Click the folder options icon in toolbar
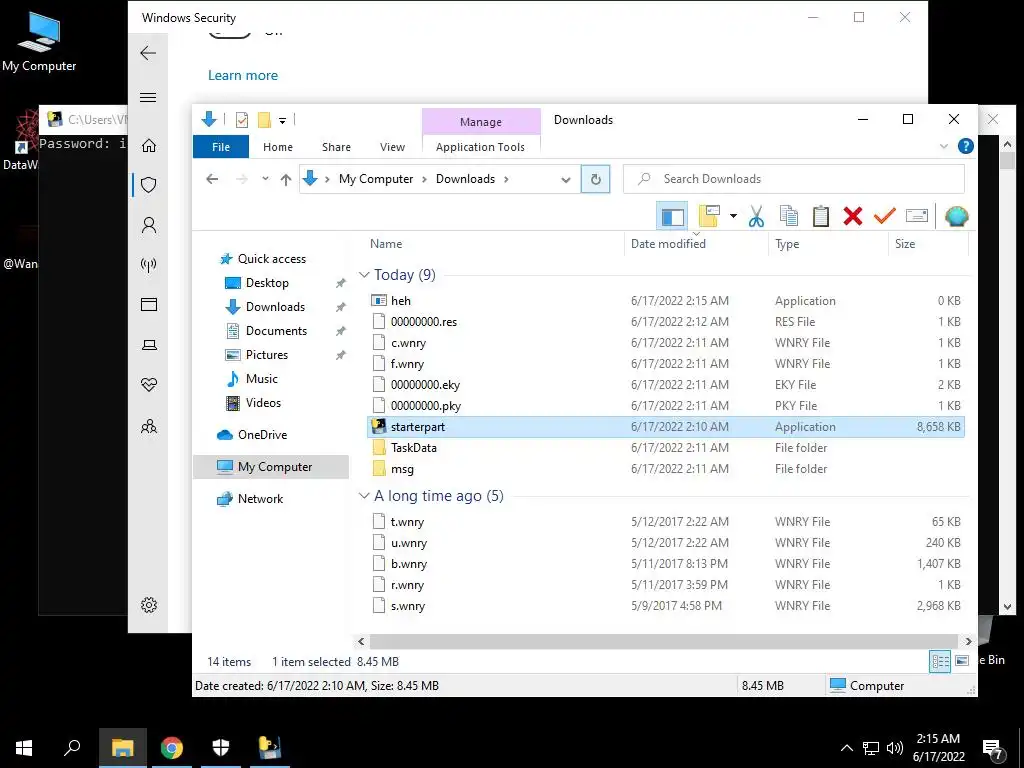This screenshot has width=1024, height=768. click(x=709, y=216)
